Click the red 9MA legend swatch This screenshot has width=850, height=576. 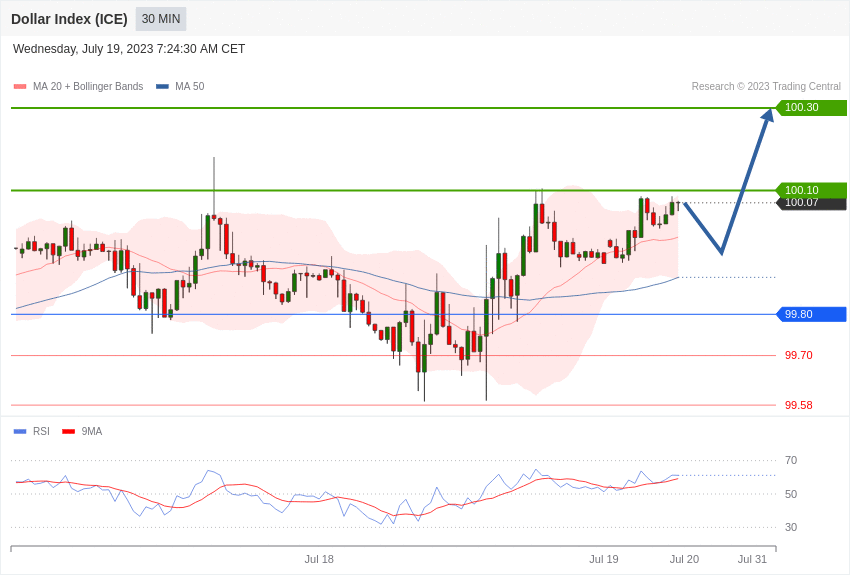click(68, 431)
